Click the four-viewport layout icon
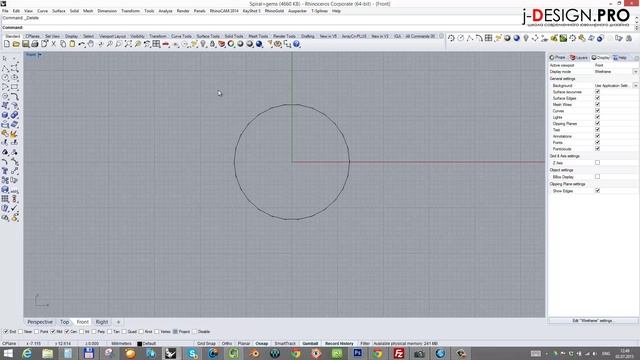 tap(156, 44)
